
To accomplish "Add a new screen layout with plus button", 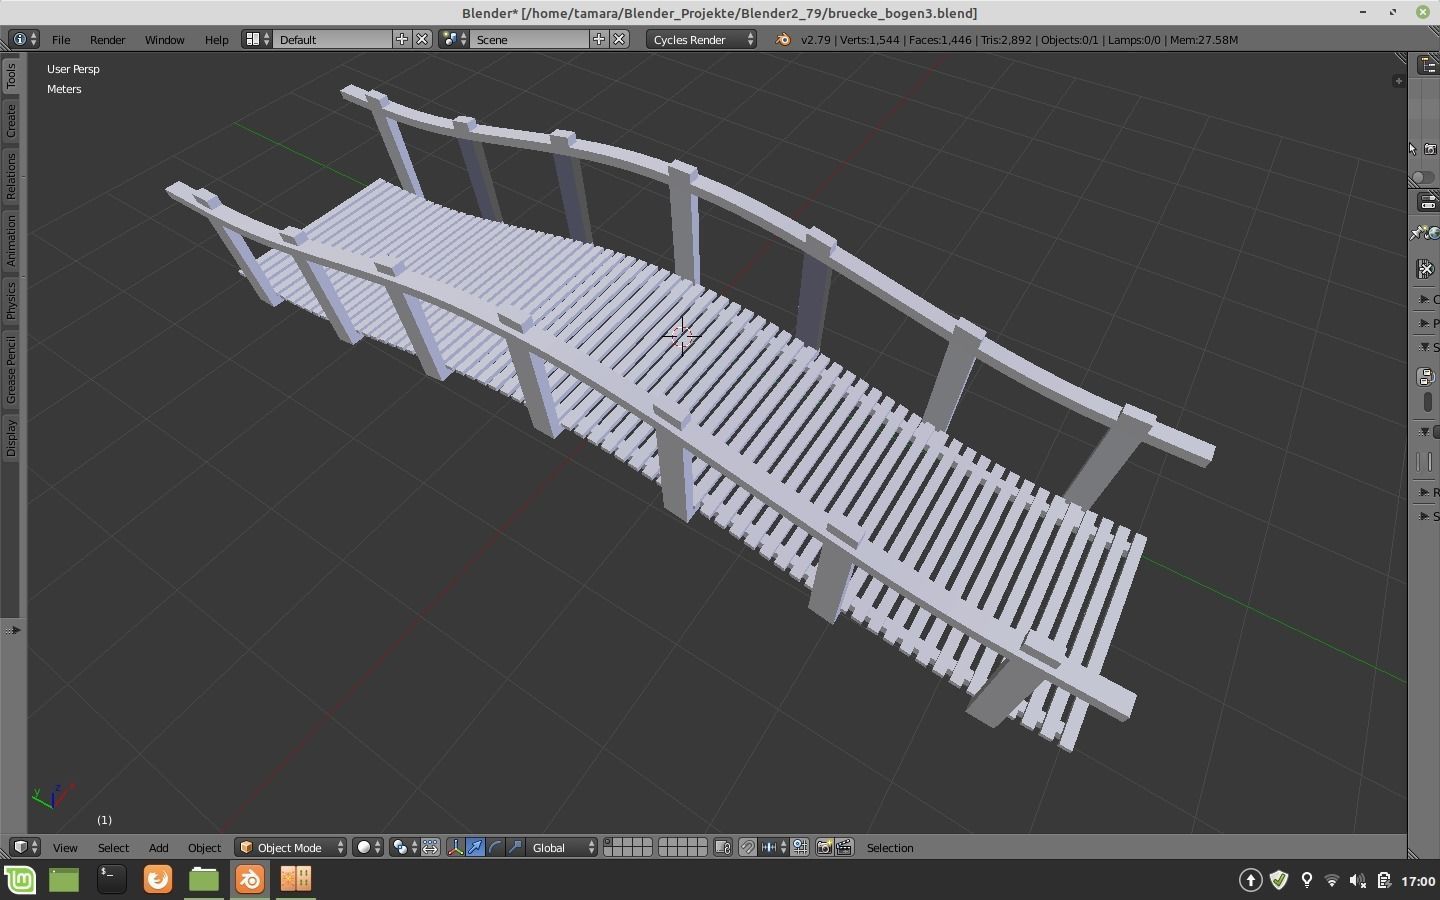I will tap(402, 39).
